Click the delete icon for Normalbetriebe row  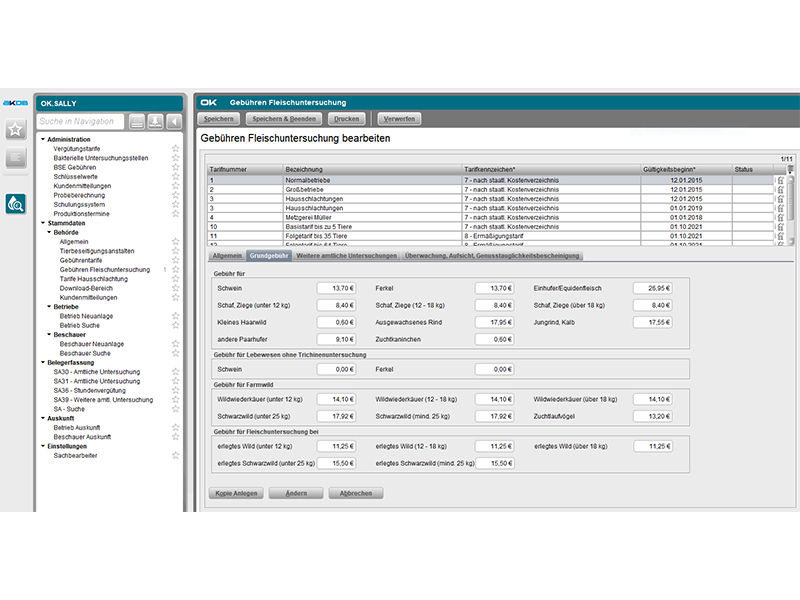tap(780, 180)
